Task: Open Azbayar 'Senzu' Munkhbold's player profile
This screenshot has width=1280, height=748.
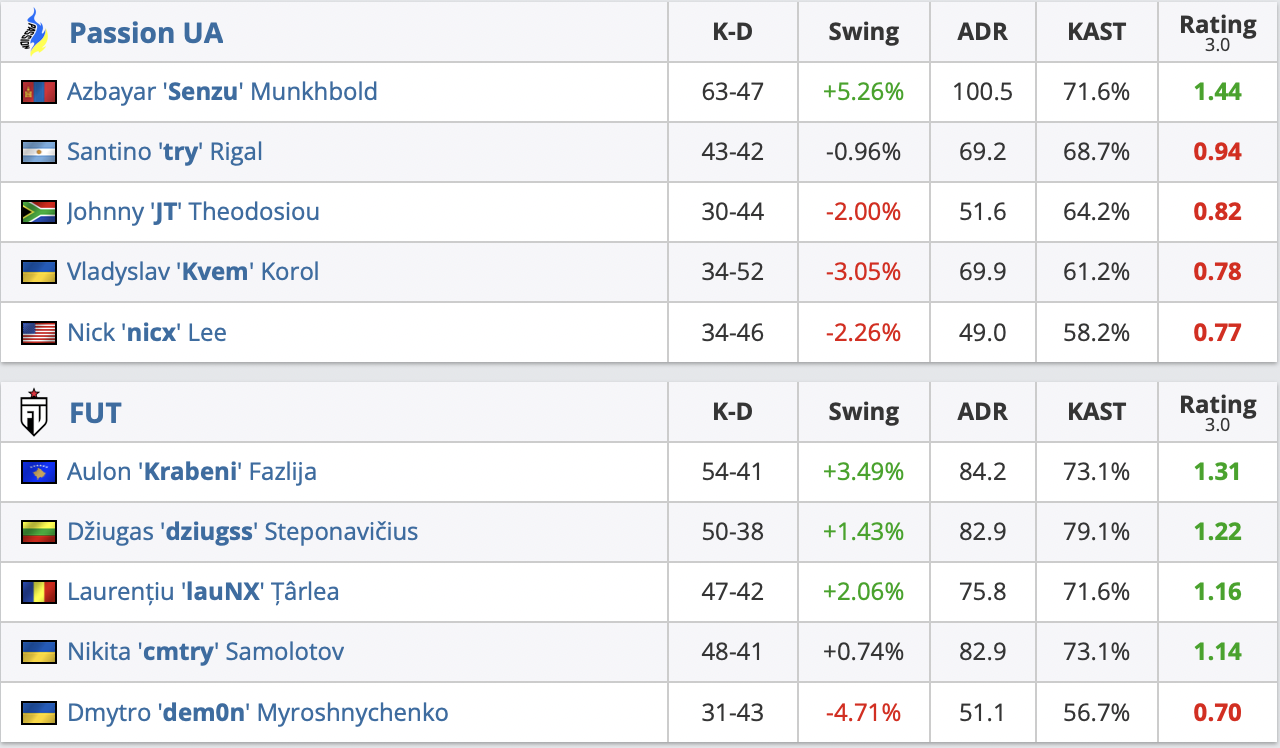Action: pos(222,92)
